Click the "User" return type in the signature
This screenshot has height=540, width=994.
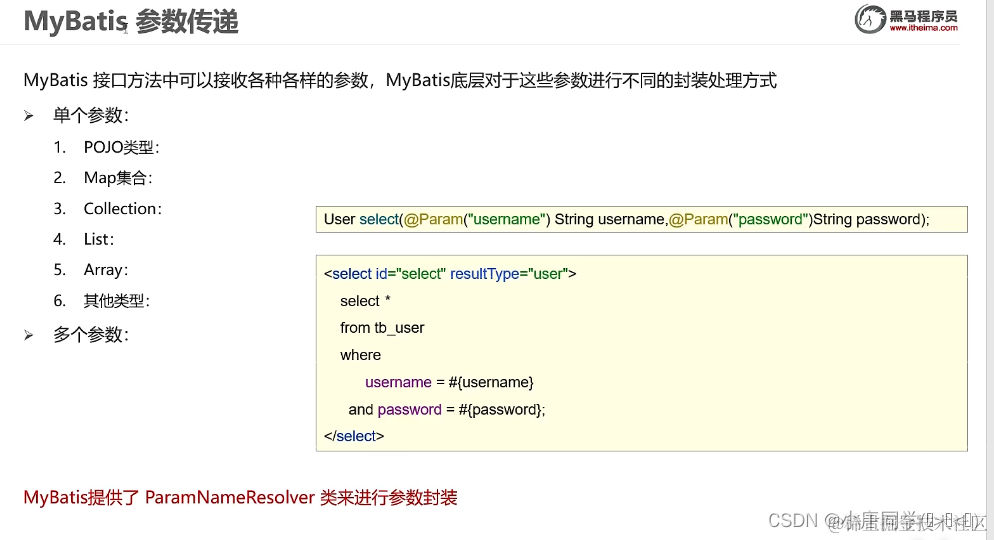click(339, 219)
